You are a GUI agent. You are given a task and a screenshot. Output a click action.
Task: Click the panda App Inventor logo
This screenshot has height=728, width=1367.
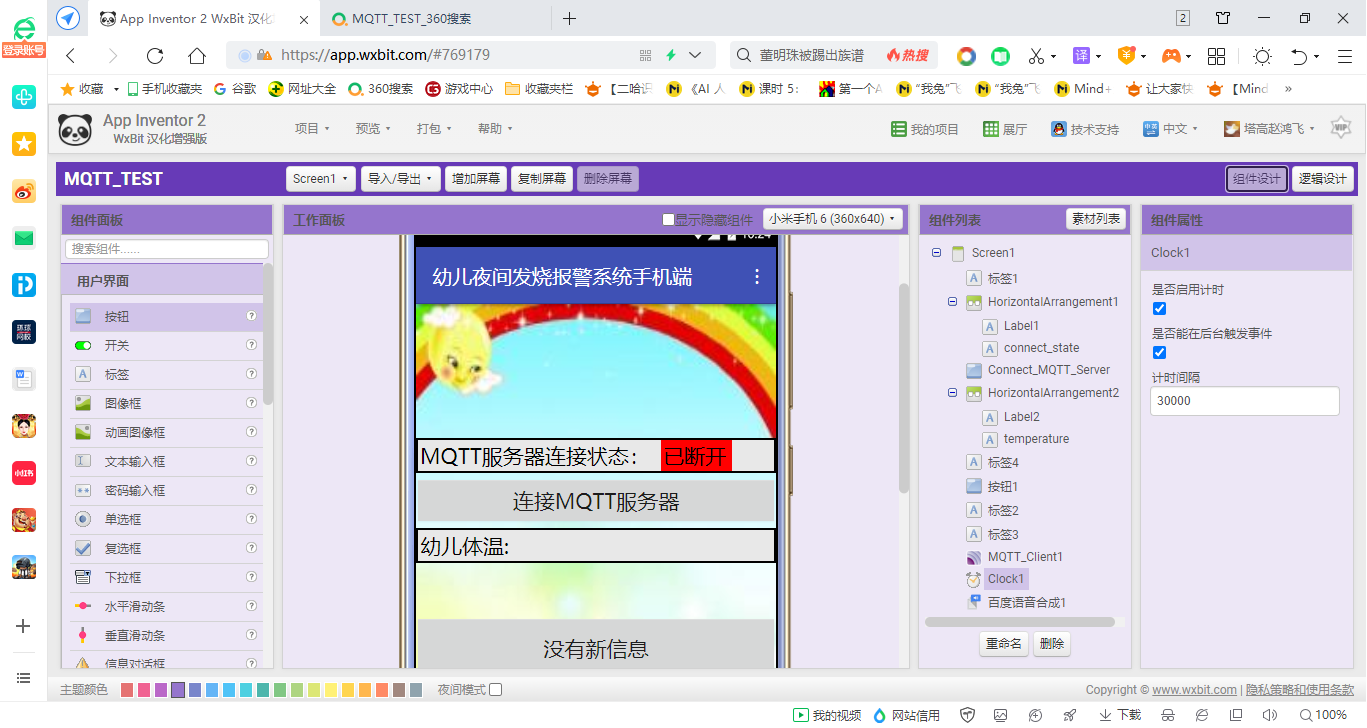click(75, 129)
